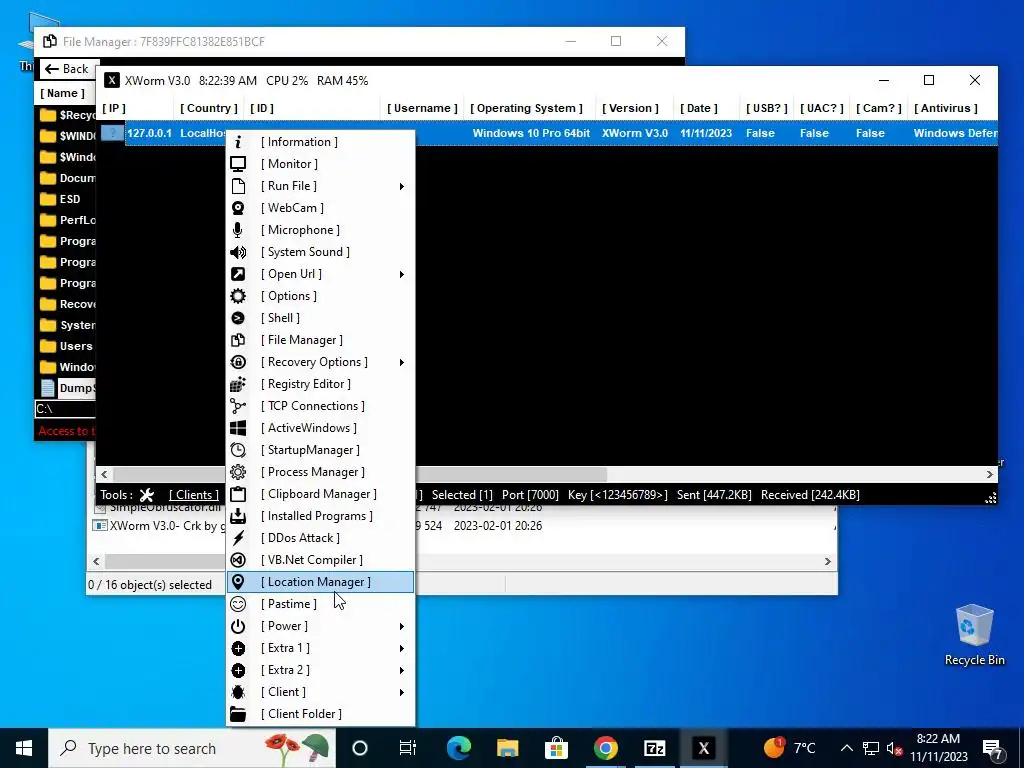Click the ActiveWindows logo icon
This screenshot has height=768, width=1024.
pyautogui.click(x=238, y=428)
